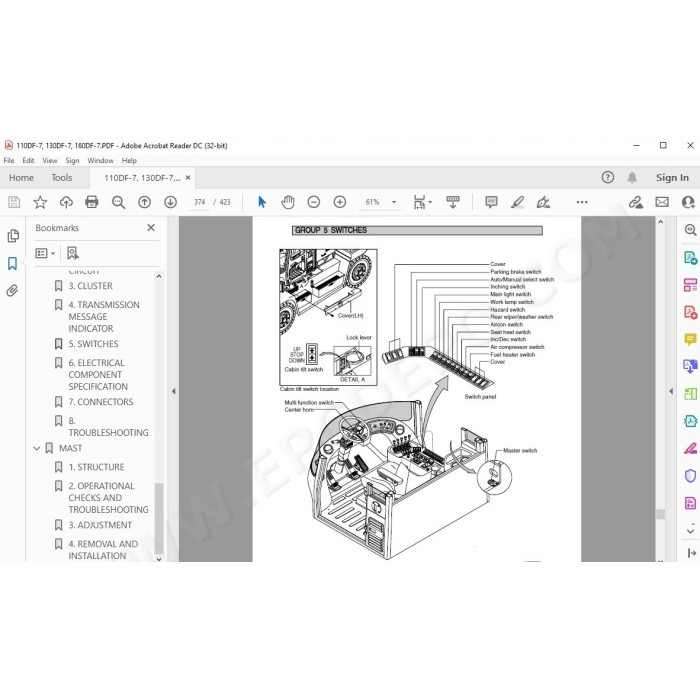Open Help question mark icon
This screenshot has width=700, height=700.
(608, 177)
